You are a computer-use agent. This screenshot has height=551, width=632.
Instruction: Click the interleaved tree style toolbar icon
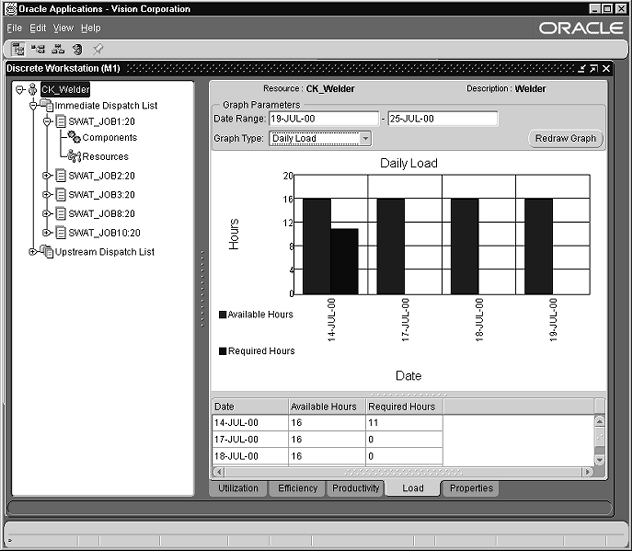pyautogui.click(x=38, y=49)
